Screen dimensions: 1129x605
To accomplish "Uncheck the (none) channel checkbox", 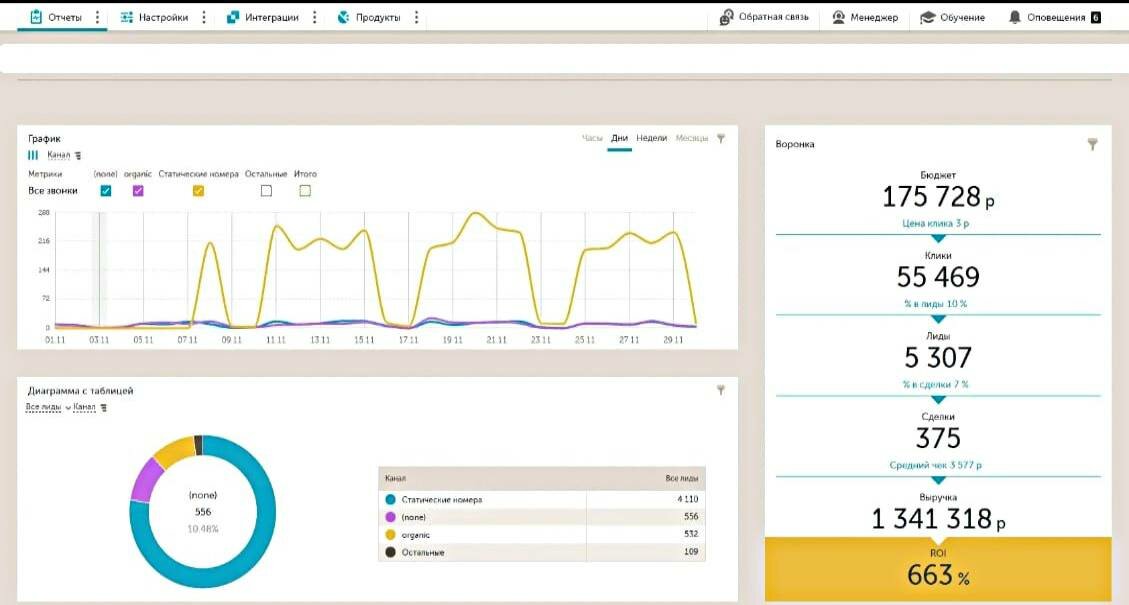I will (106, 191).
